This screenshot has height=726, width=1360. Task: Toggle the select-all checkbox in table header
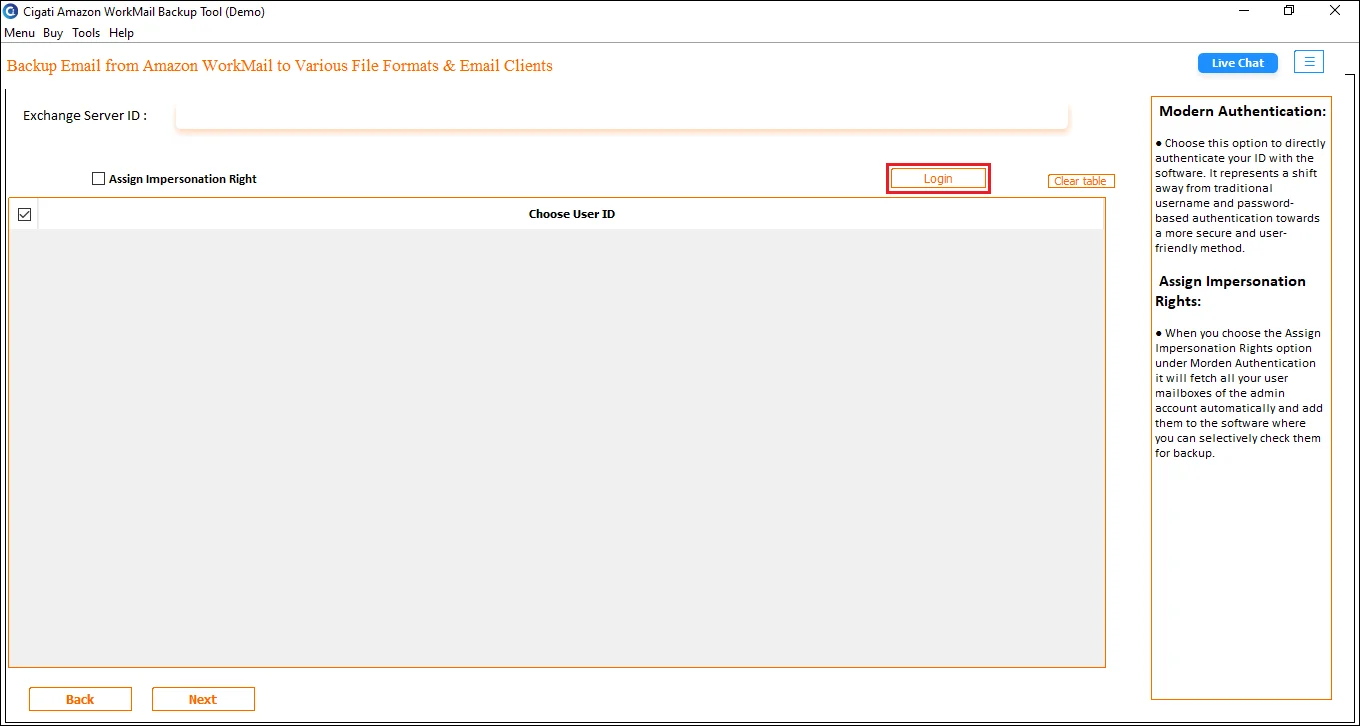25,214
